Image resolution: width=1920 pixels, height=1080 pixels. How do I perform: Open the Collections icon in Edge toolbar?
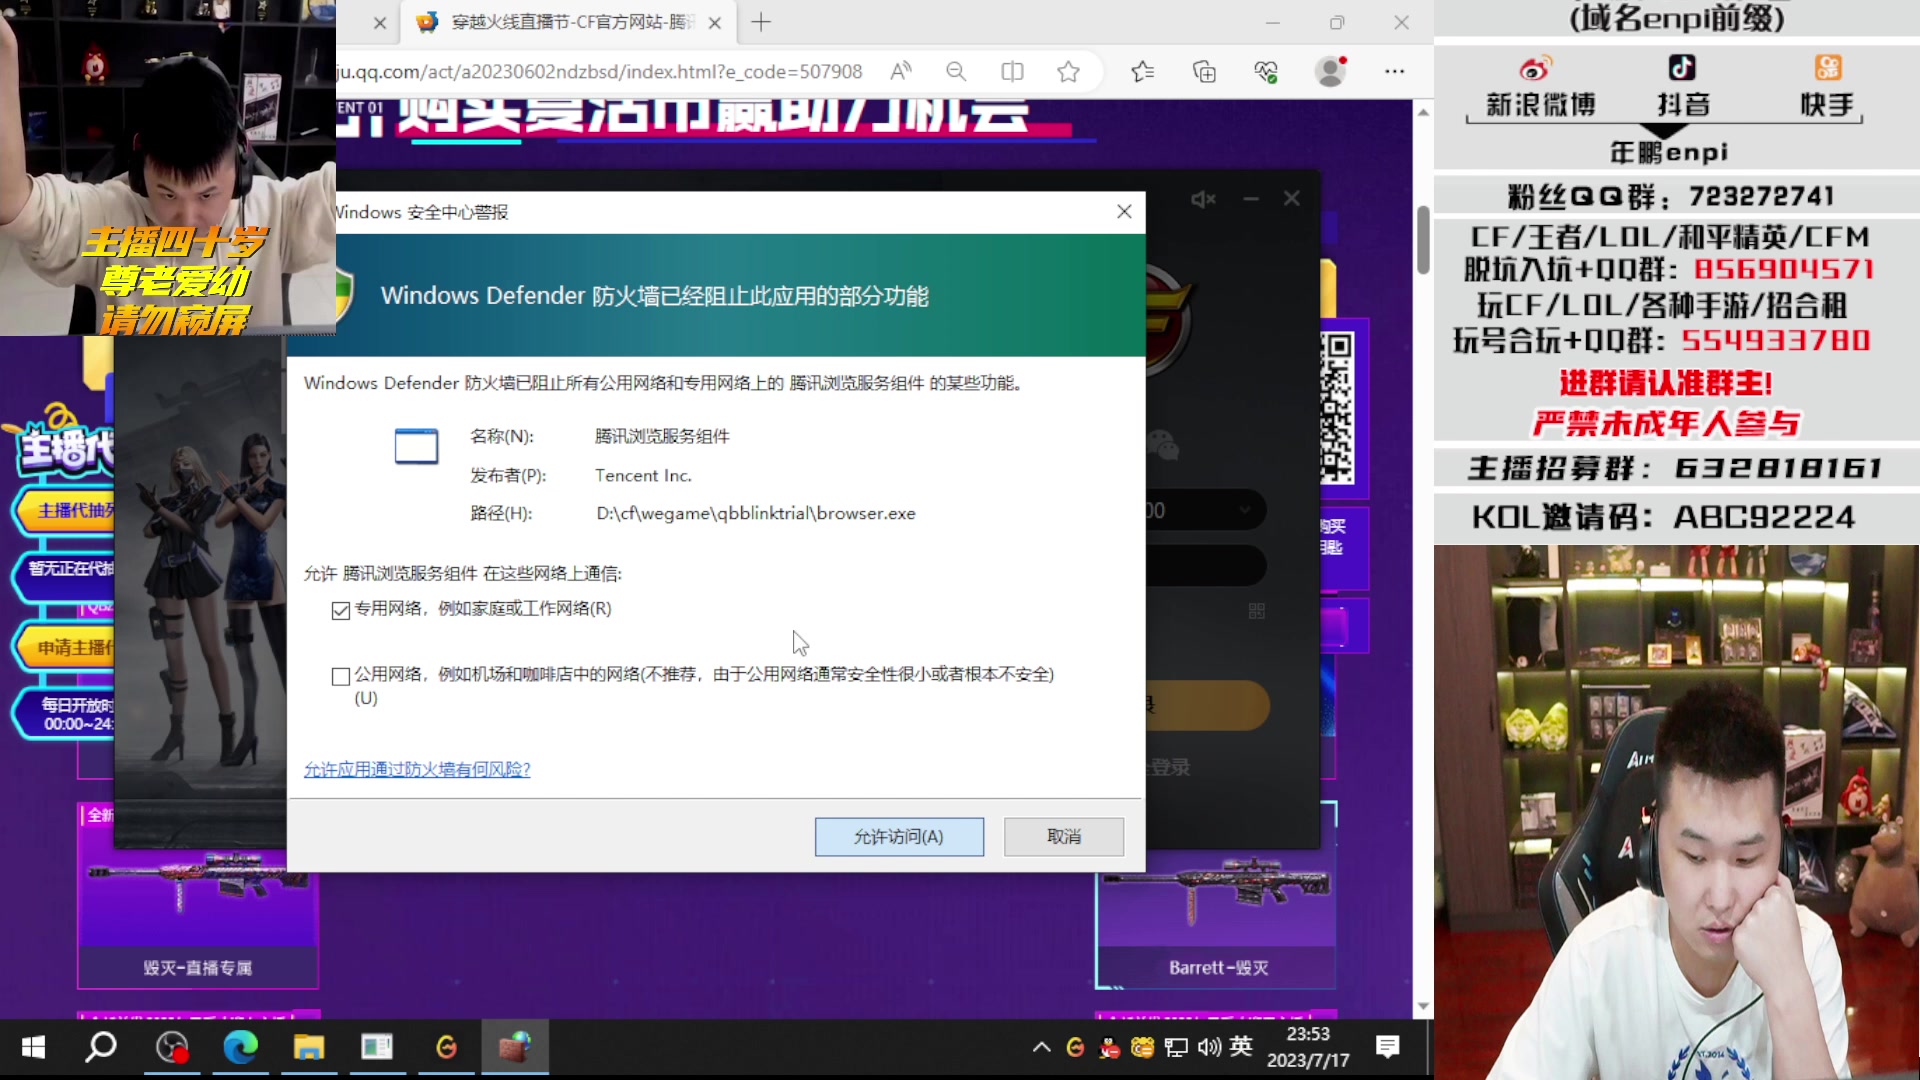pyautogui.click(x=1205, y=71)
